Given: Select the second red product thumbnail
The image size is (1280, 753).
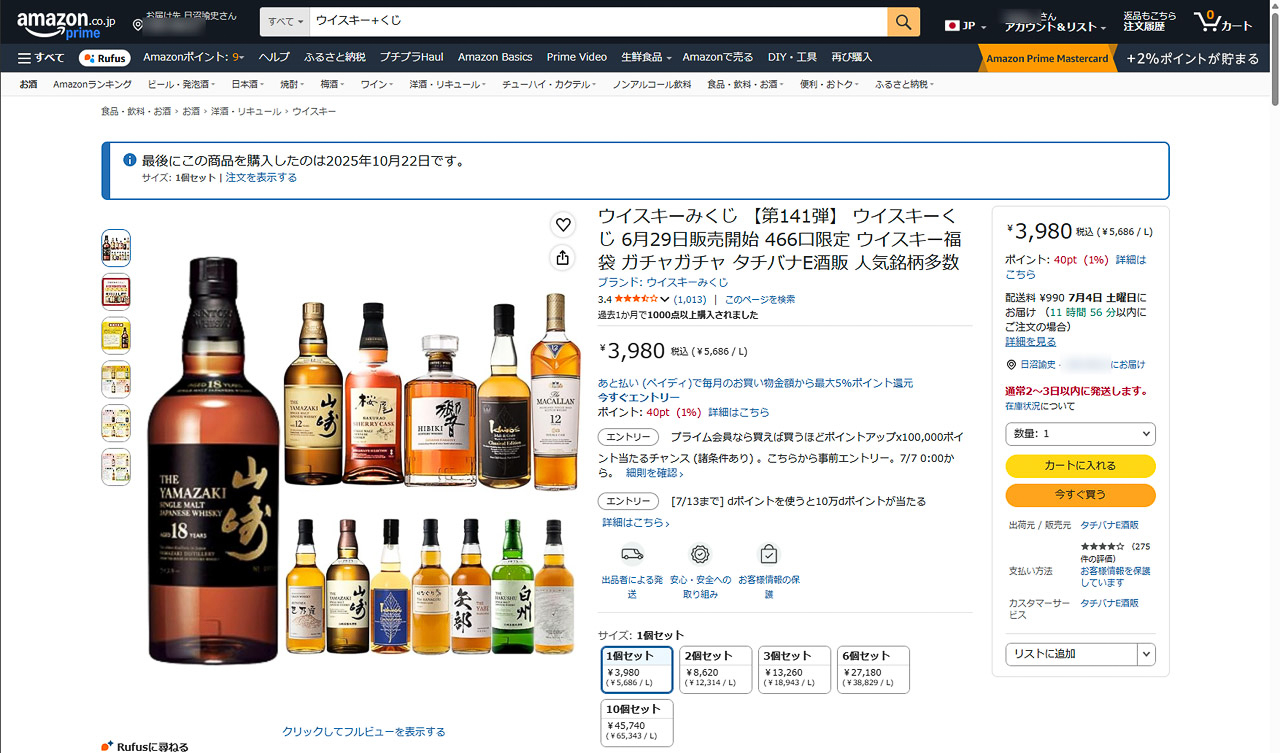Looking at the screenshot, I should pos(116,291).
